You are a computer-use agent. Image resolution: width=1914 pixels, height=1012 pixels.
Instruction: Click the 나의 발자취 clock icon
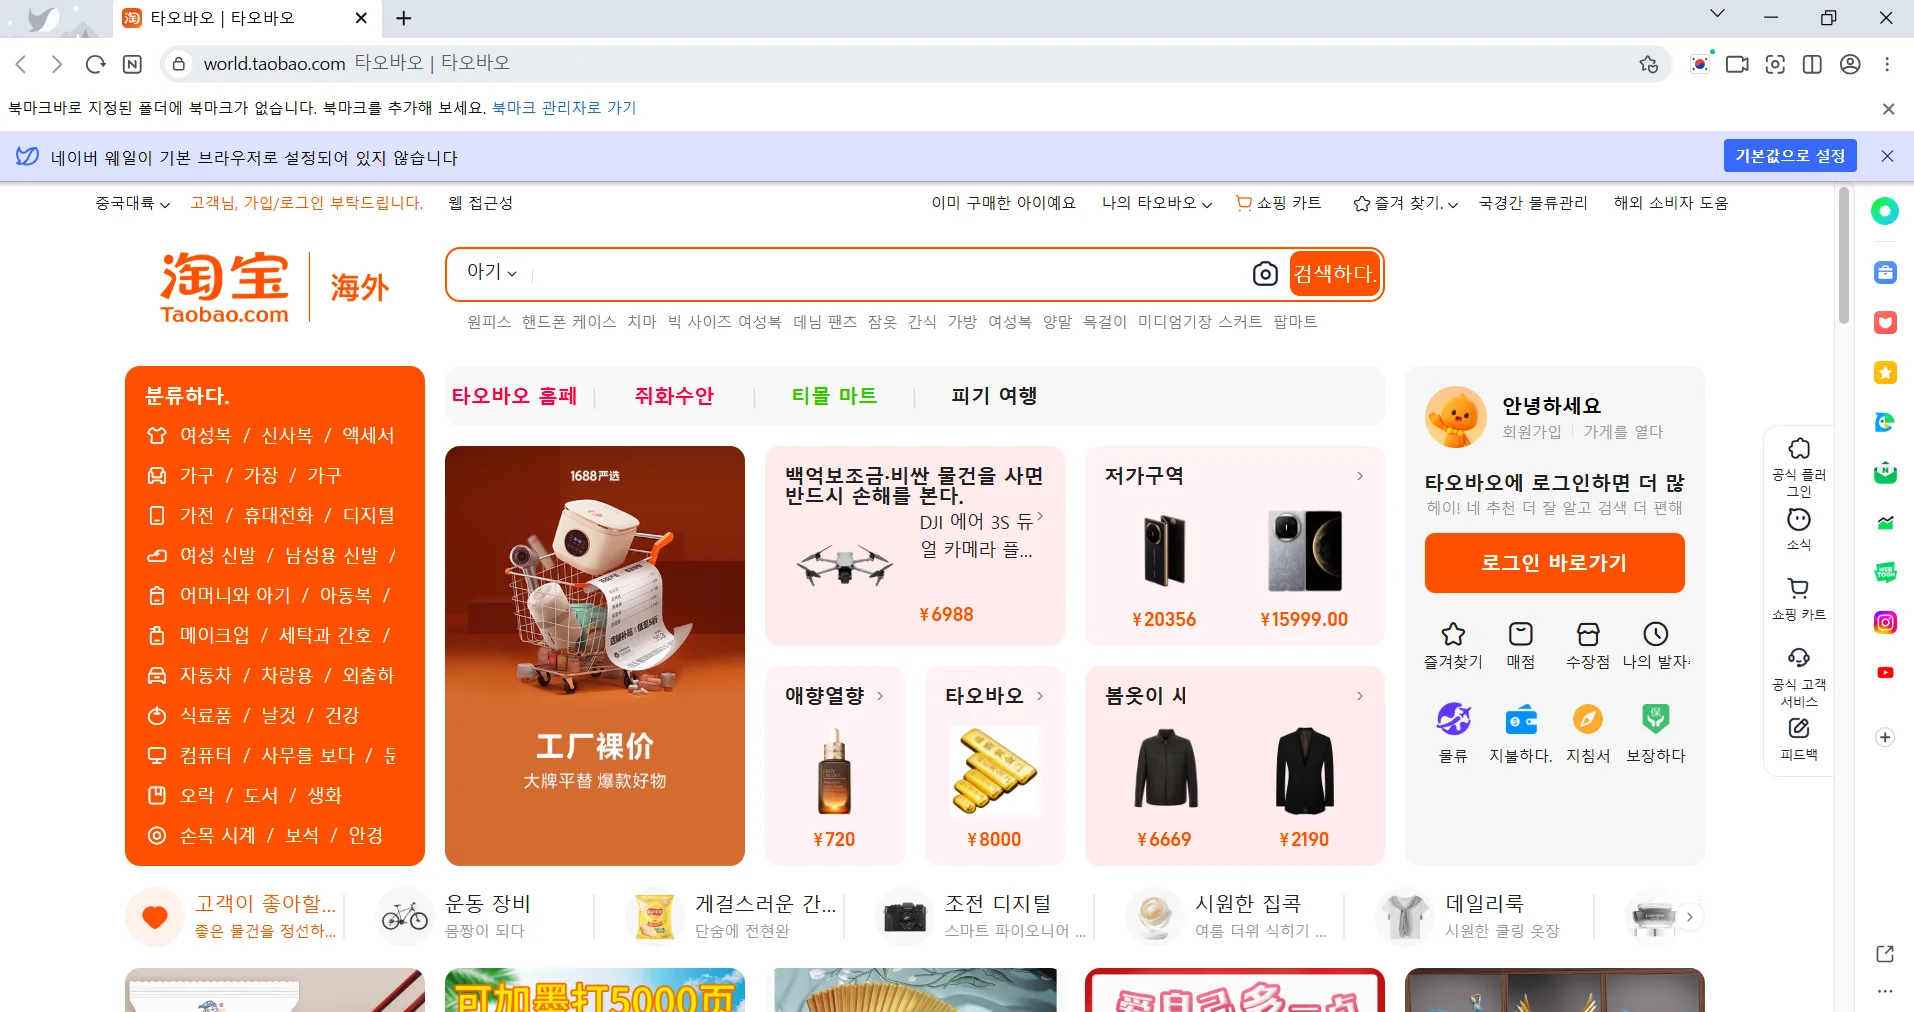(1655, 634)
